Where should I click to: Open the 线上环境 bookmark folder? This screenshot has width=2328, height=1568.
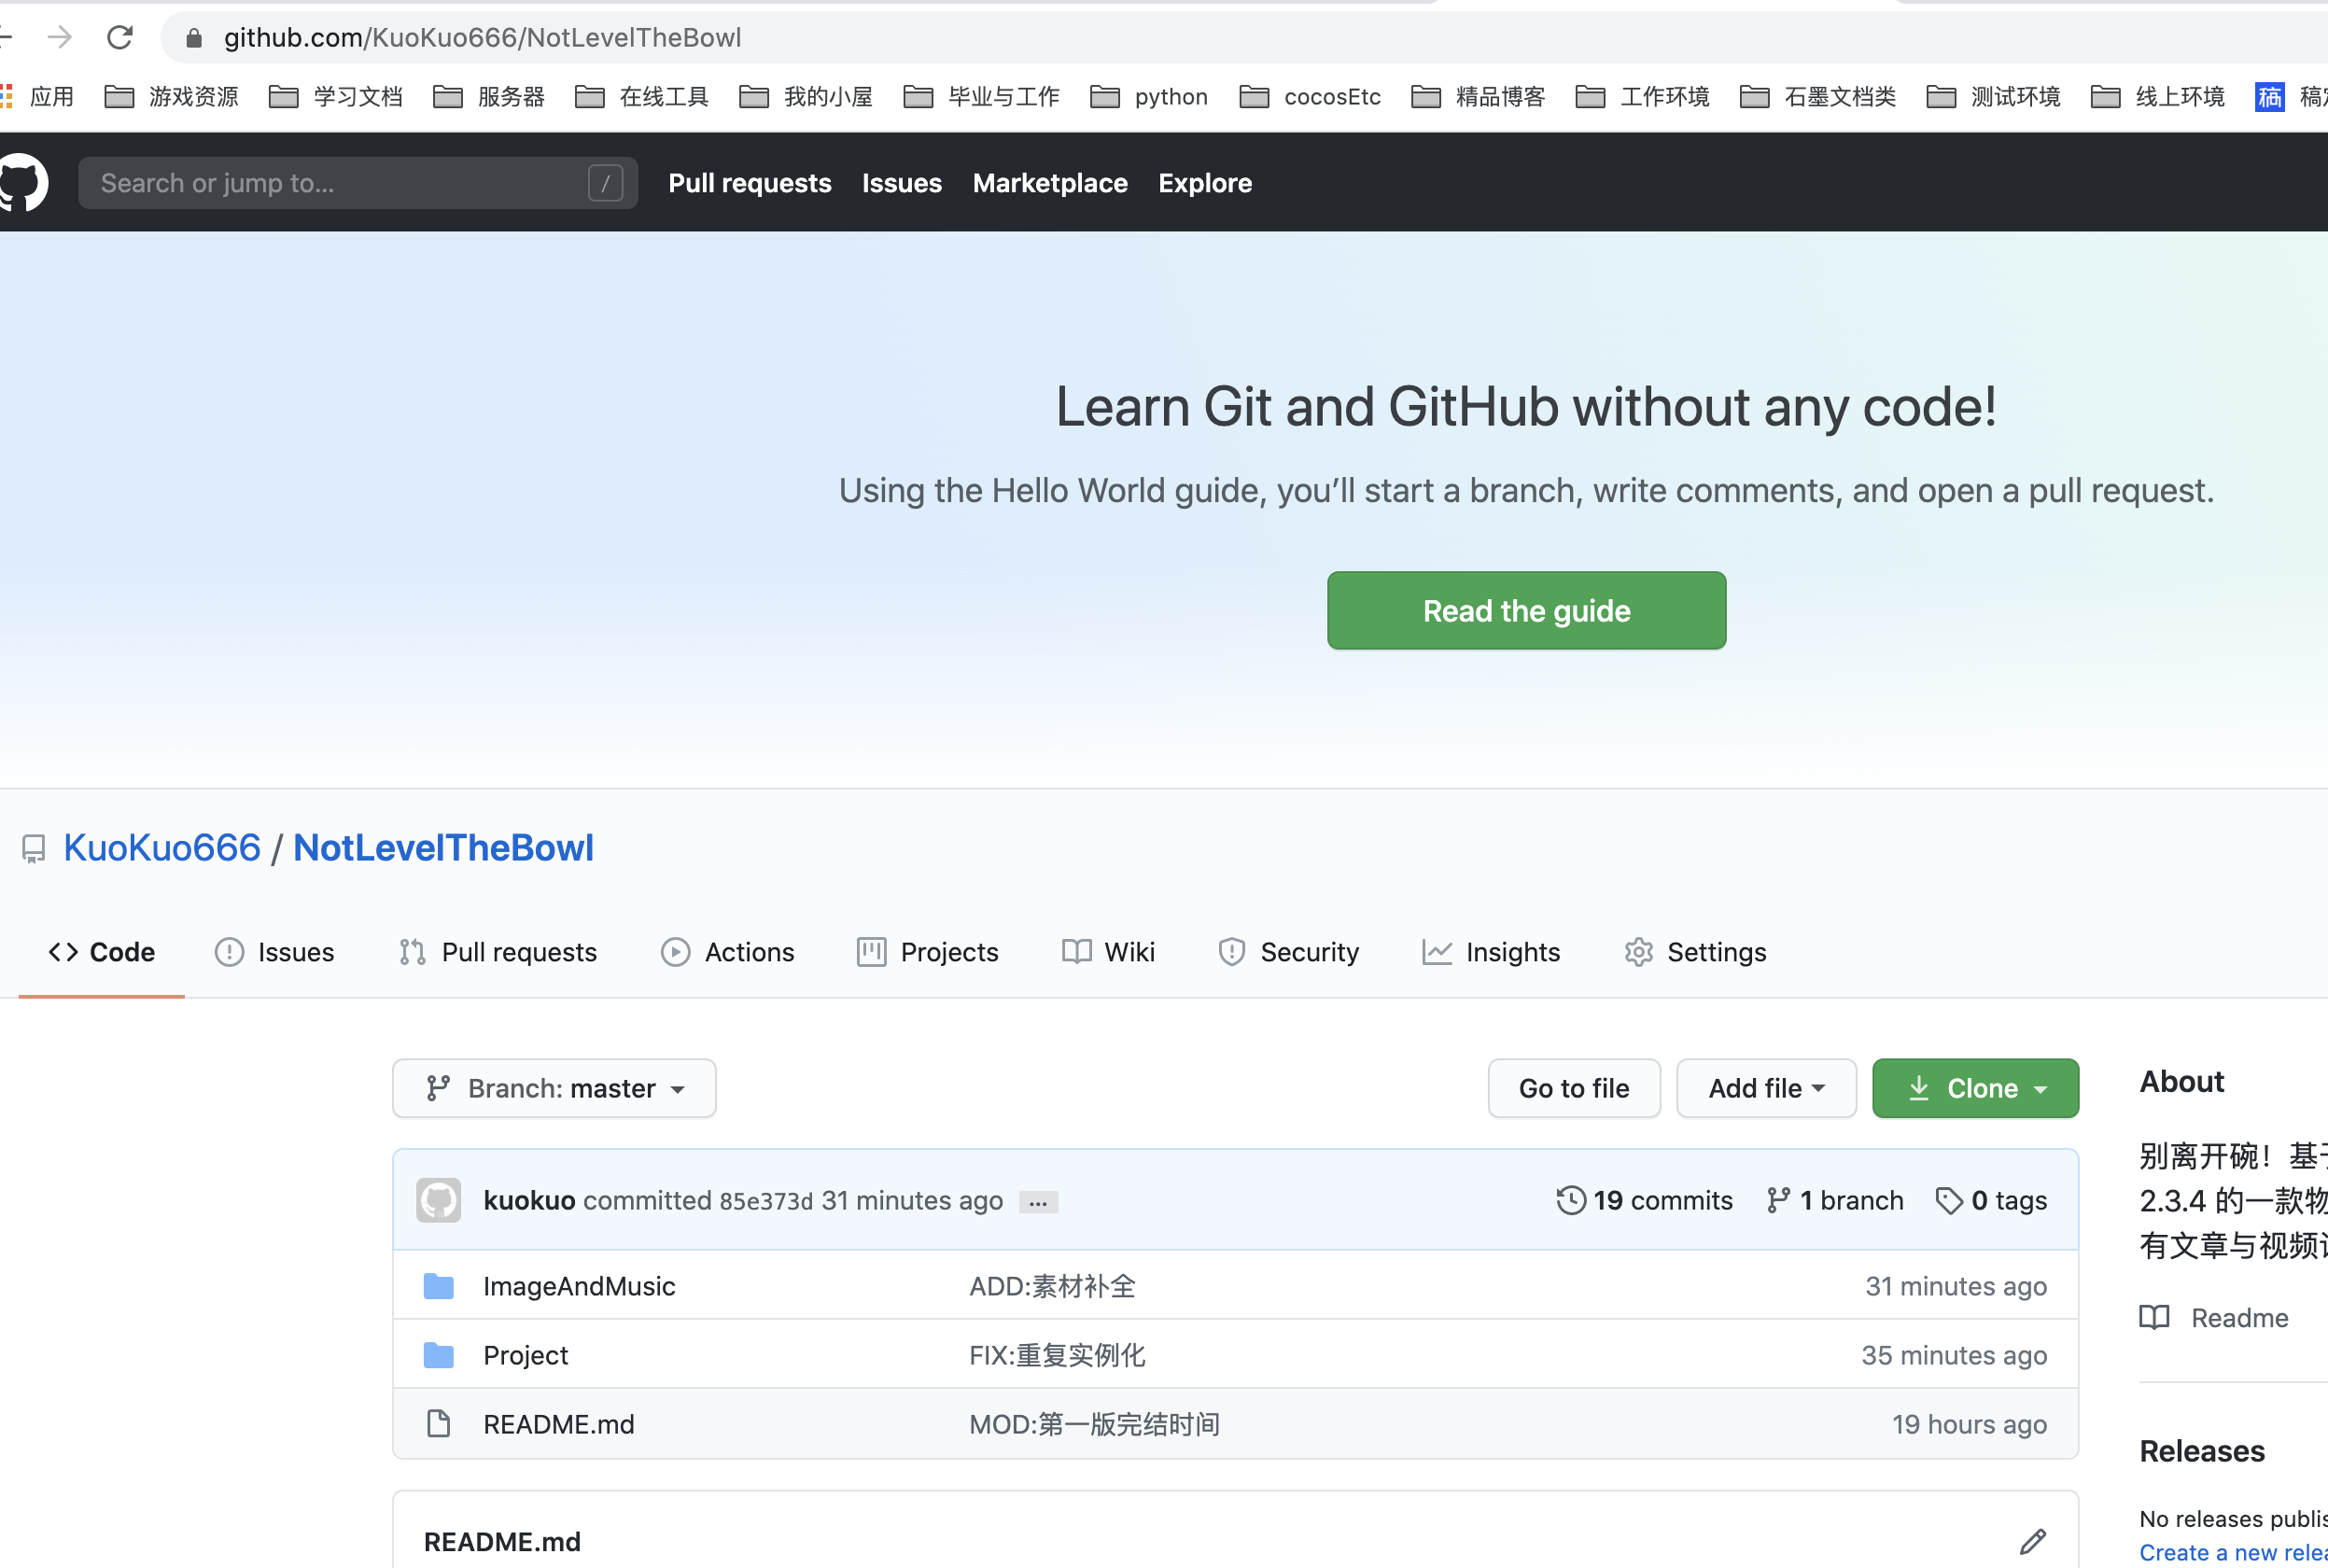click(2158, 97)
